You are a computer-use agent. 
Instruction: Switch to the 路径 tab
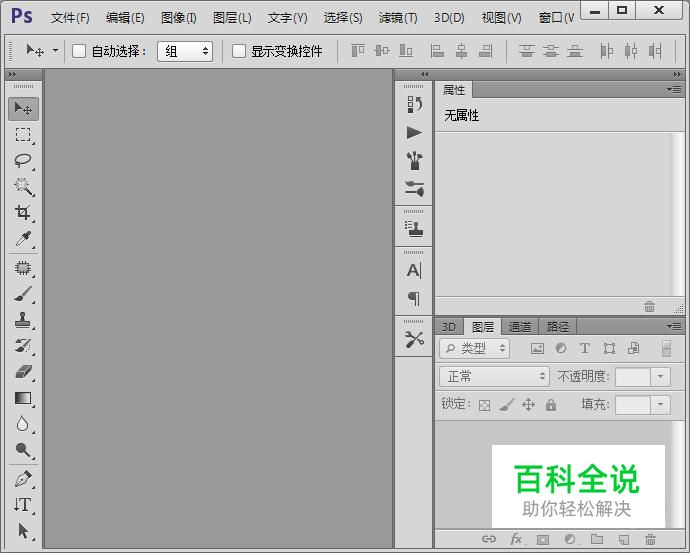558,327
